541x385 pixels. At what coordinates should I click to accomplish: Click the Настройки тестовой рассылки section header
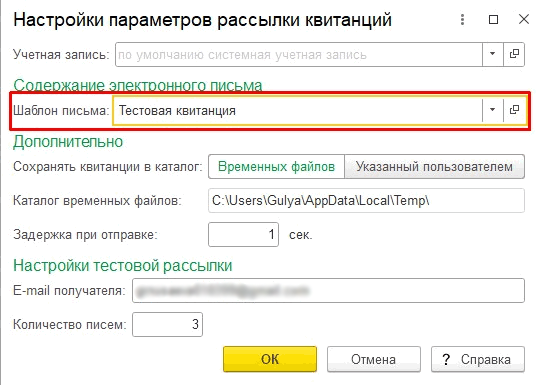(x=123, y=266)
